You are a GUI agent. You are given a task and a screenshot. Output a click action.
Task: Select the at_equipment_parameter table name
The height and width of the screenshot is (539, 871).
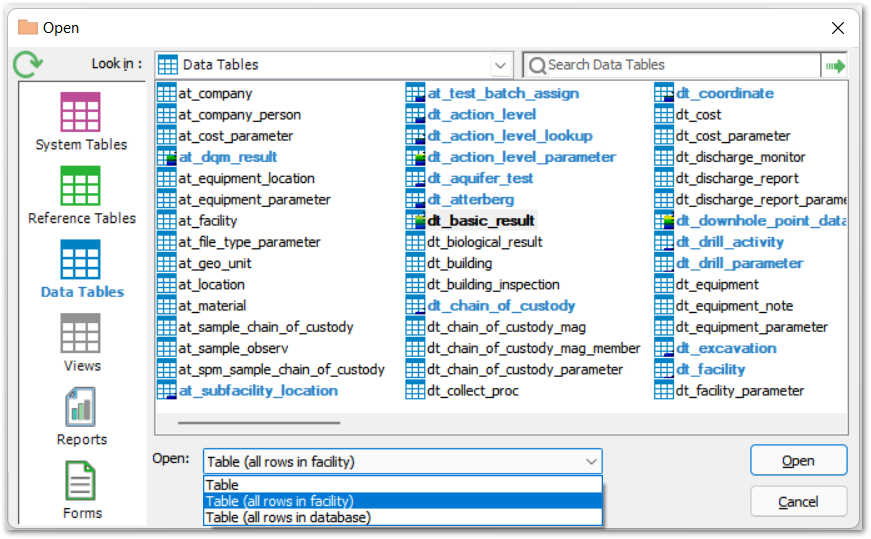(254, 199)
